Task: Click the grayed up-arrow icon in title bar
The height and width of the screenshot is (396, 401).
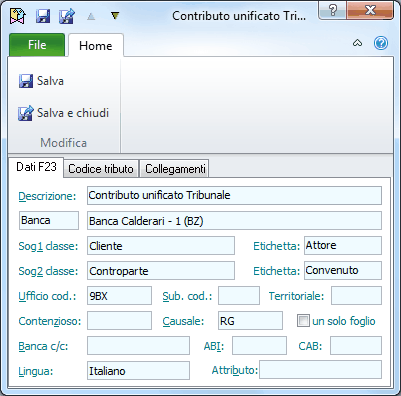Action: click(91, 17)
